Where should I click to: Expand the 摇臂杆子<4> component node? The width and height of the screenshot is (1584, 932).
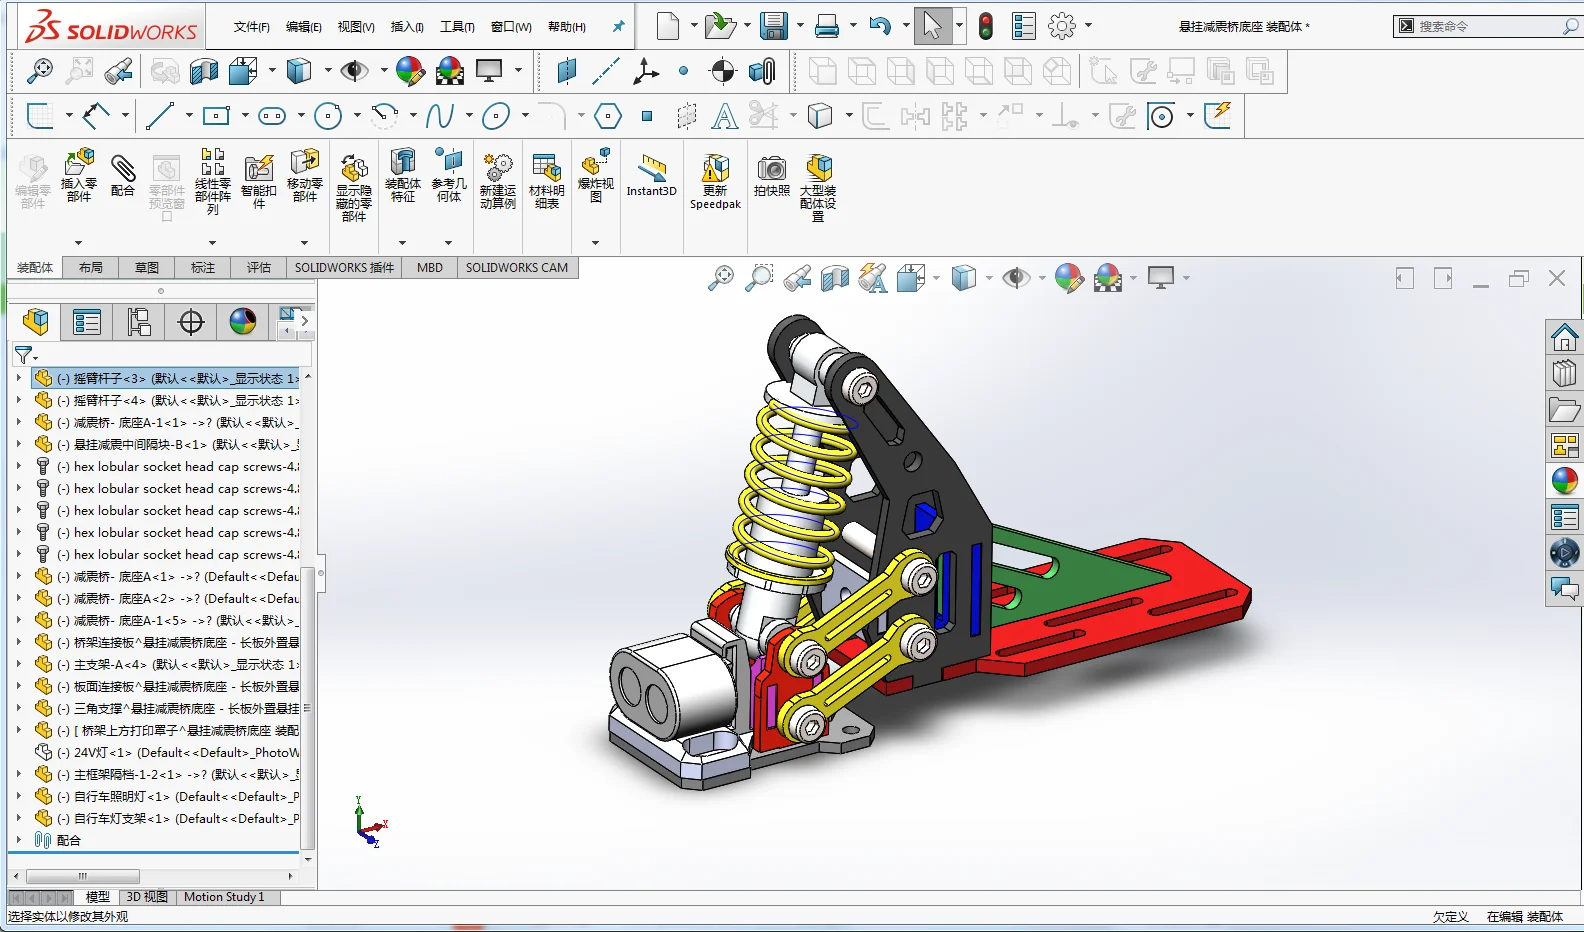pyautogui.click(x=18, y=400)
